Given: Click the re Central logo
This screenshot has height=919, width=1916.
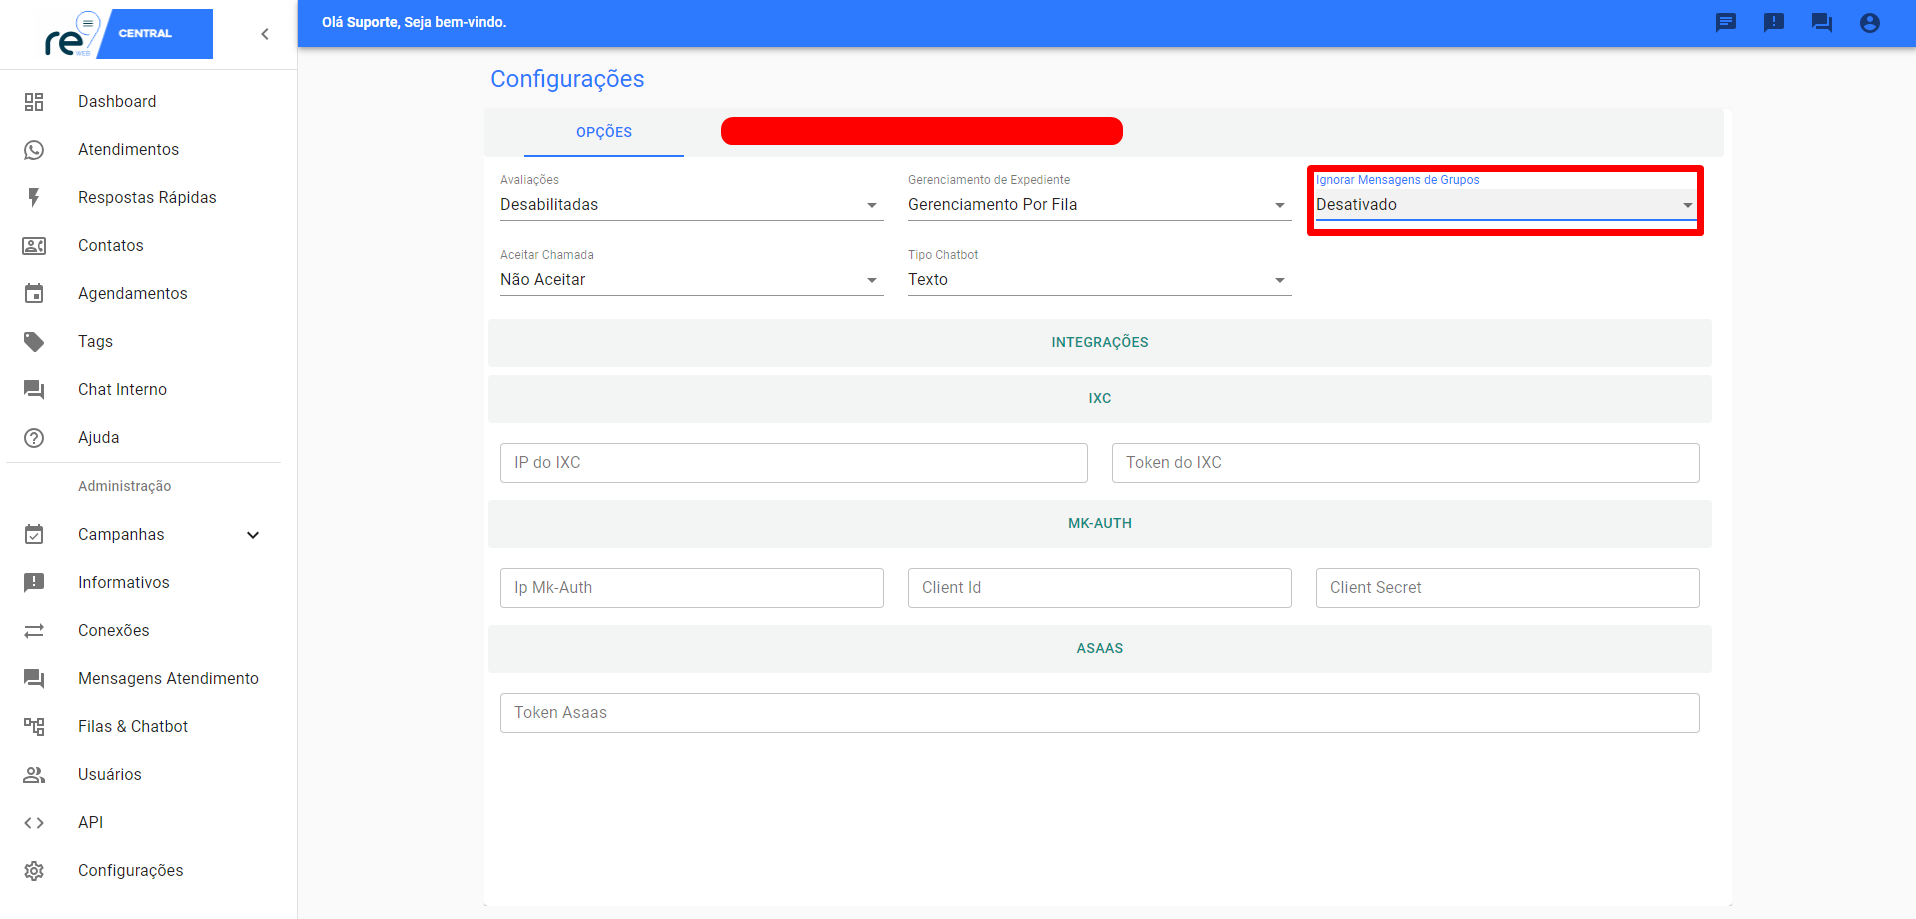Looking at the screenshot, I should tap(128, 34).
